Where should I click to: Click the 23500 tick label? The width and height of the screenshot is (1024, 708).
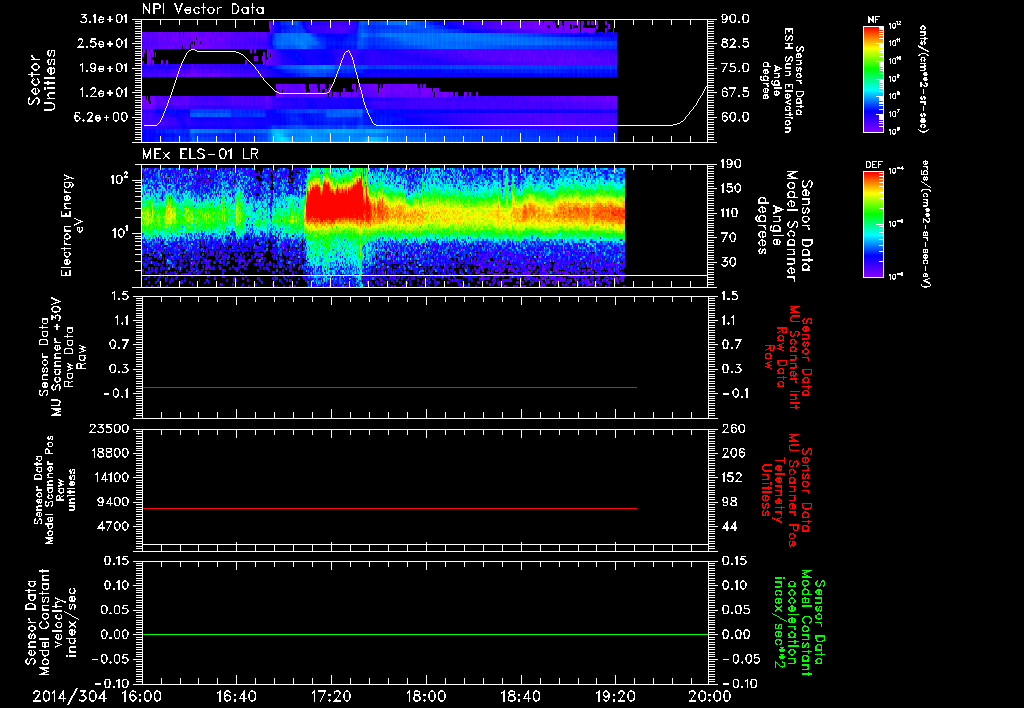110,428
